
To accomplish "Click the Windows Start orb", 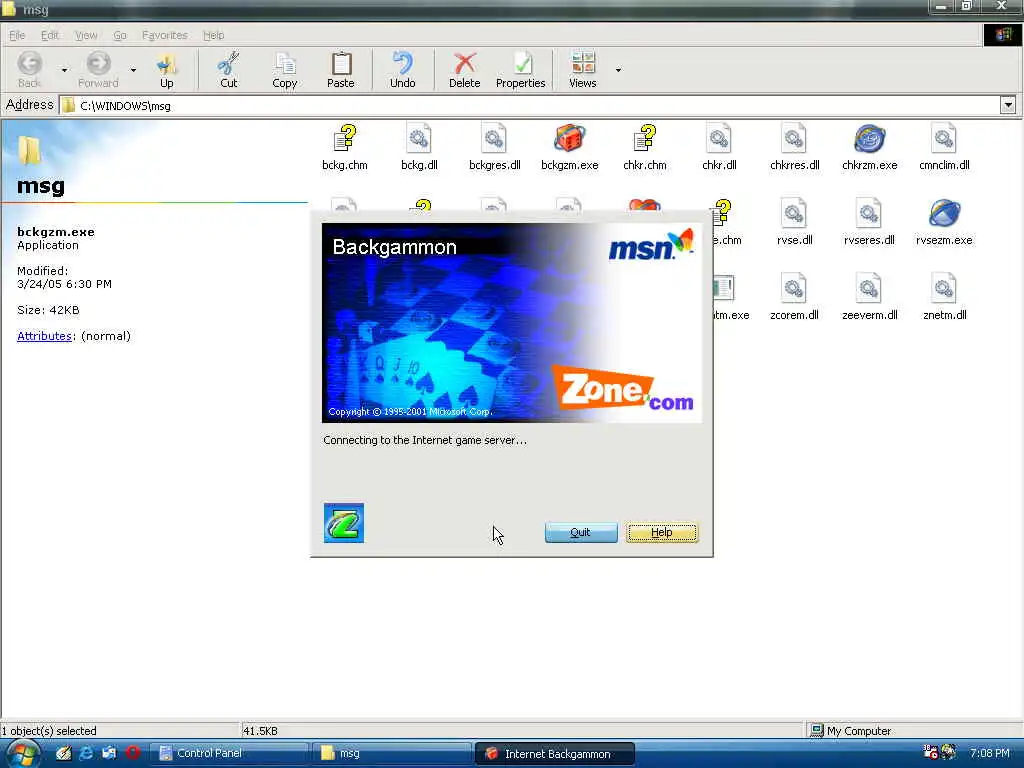I will pos(24,754).
